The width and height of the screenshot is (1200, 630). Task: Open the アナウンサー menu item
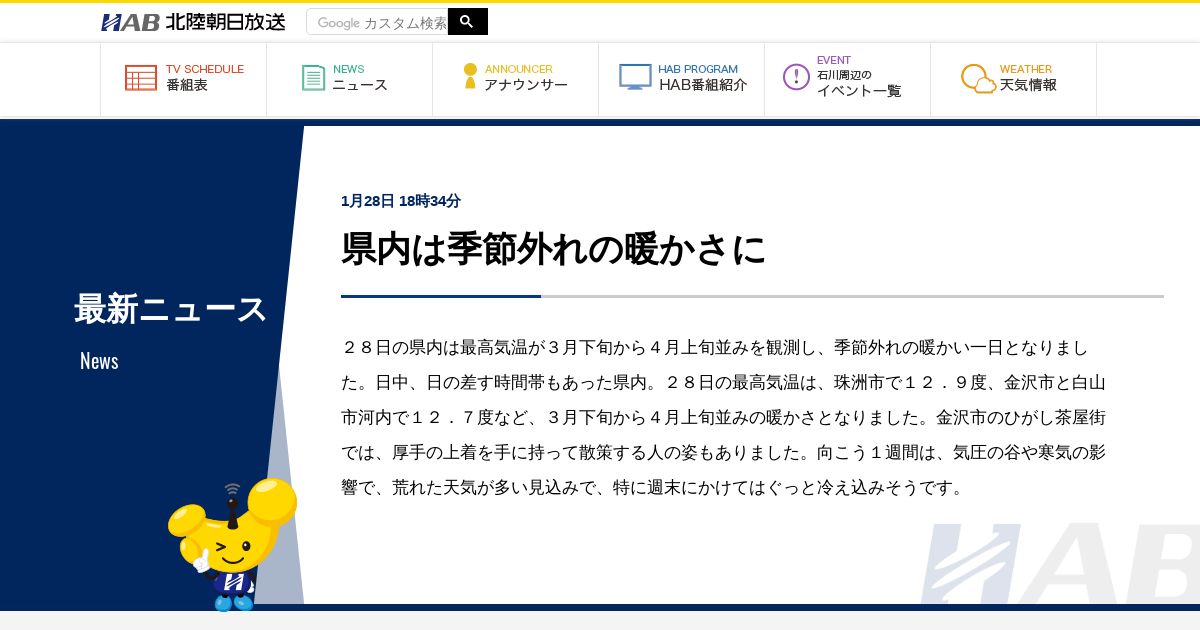[516, 79]
